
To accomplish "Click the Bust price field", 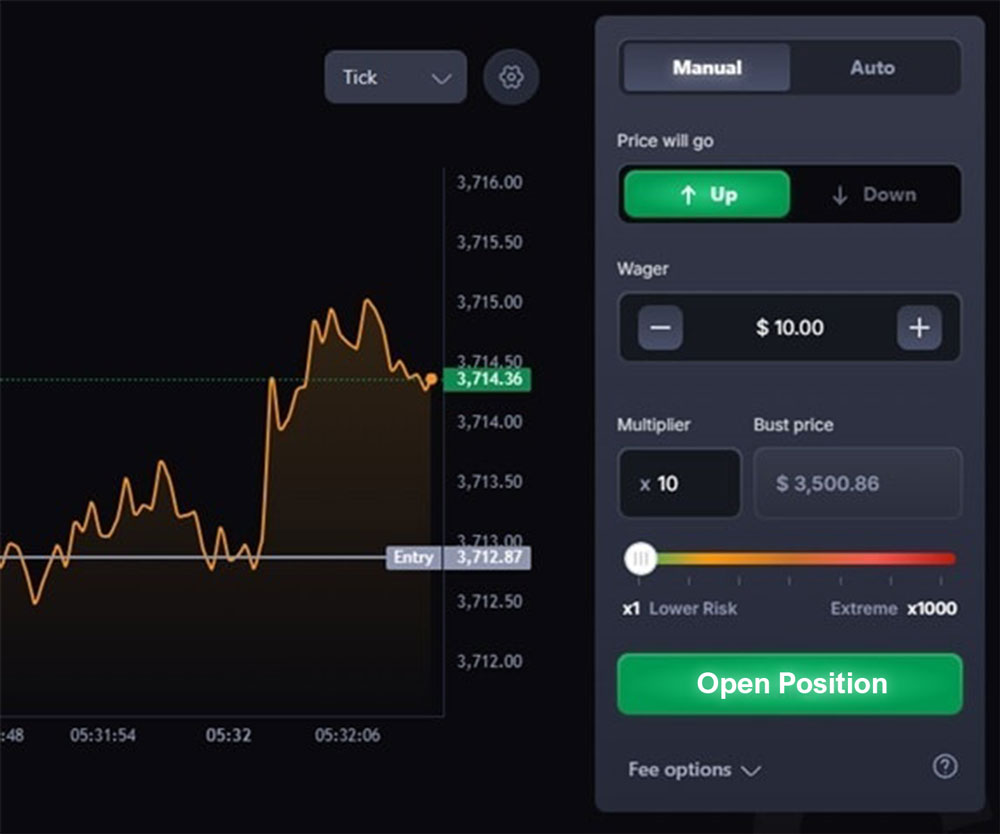I will coord(858,483).
